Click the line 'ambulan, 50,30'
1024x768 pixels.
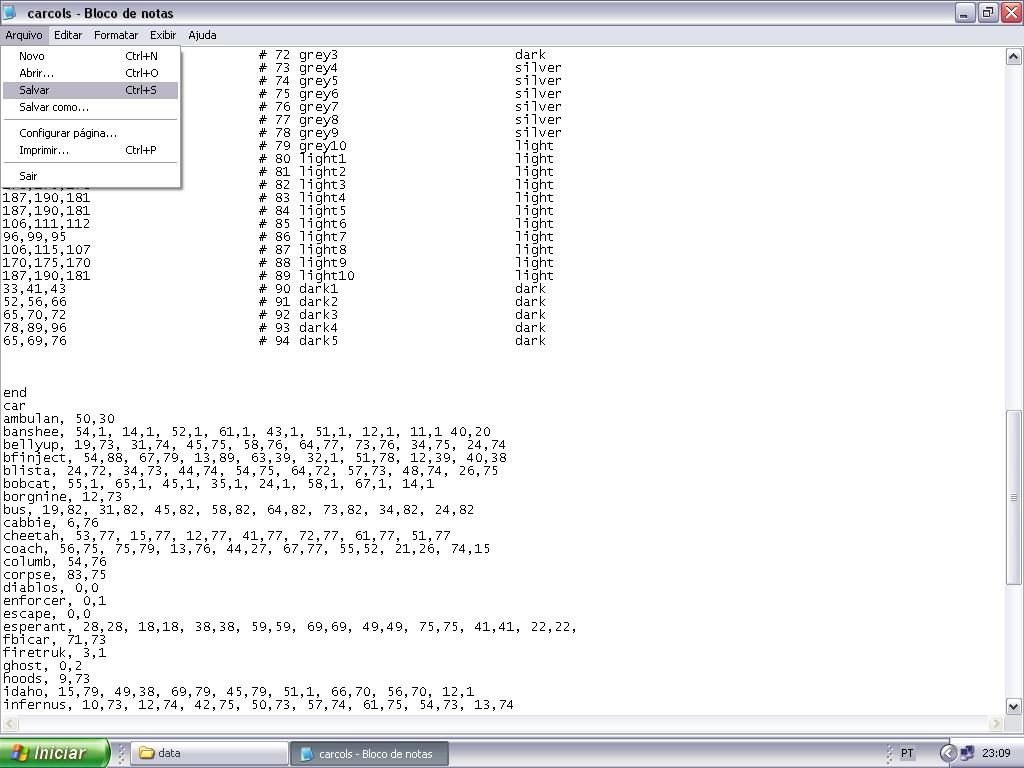[59, 419]
